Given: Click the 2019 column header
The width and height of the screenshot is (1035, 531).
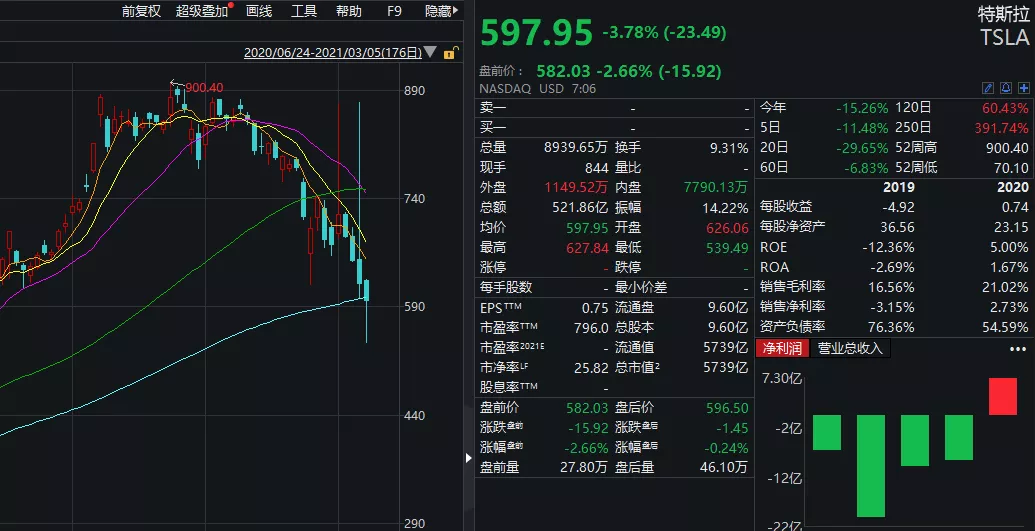Looking at the screenshot, I should point(899,188).
